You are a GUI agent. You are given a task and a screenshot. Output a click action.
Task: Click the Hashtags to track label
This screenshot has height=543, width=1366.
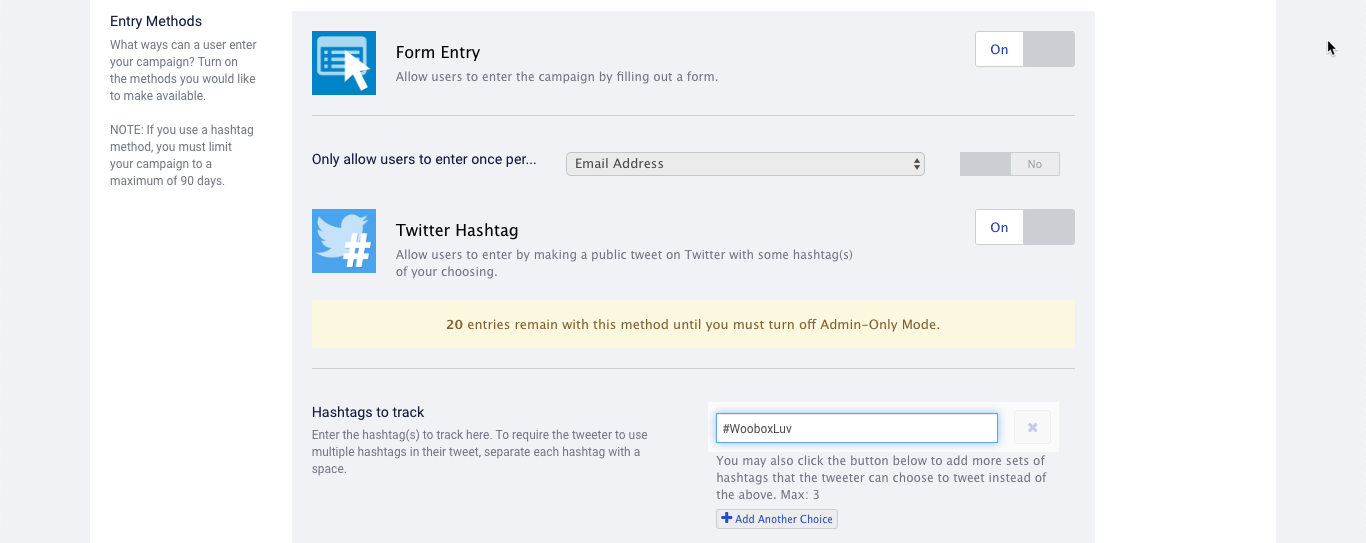368,412
